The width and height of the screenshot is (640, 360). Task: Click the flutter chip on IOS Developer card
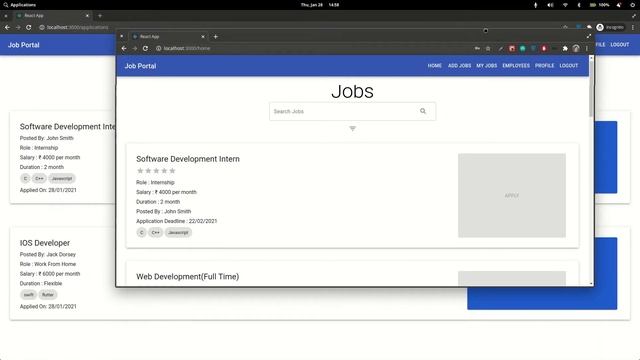tap(48, 294)
